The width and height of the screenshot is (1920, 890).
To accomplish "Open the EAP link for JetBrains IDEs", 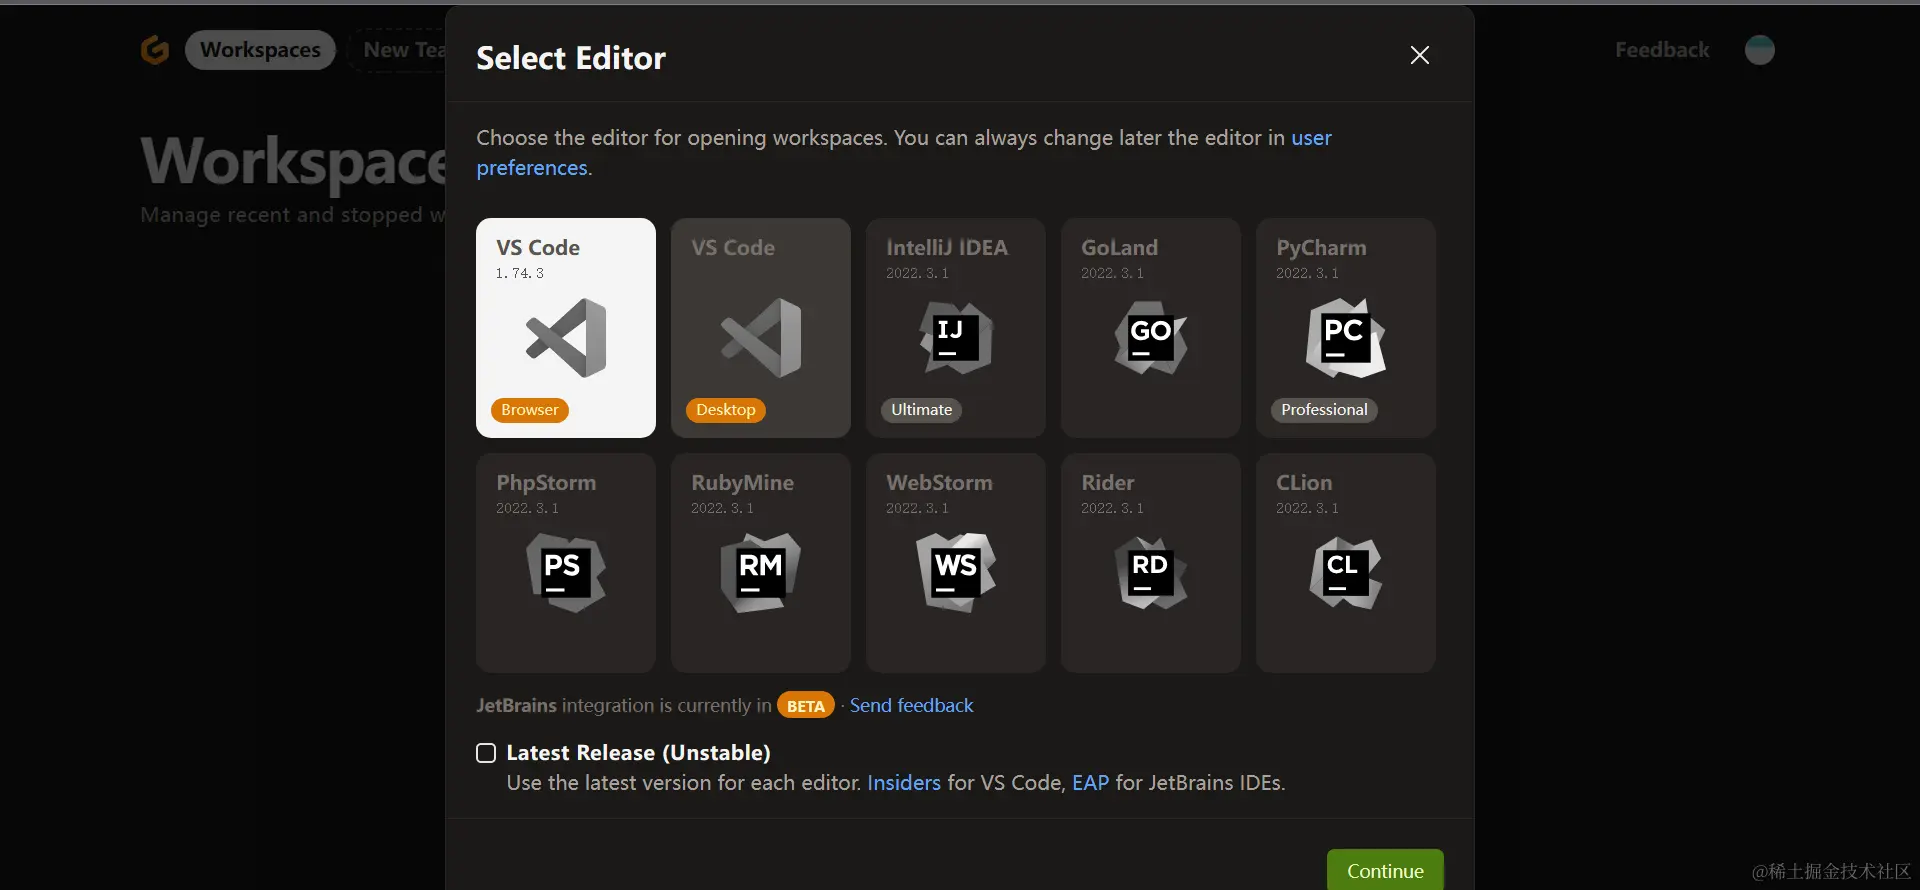I will click(x=1090, y=783).
